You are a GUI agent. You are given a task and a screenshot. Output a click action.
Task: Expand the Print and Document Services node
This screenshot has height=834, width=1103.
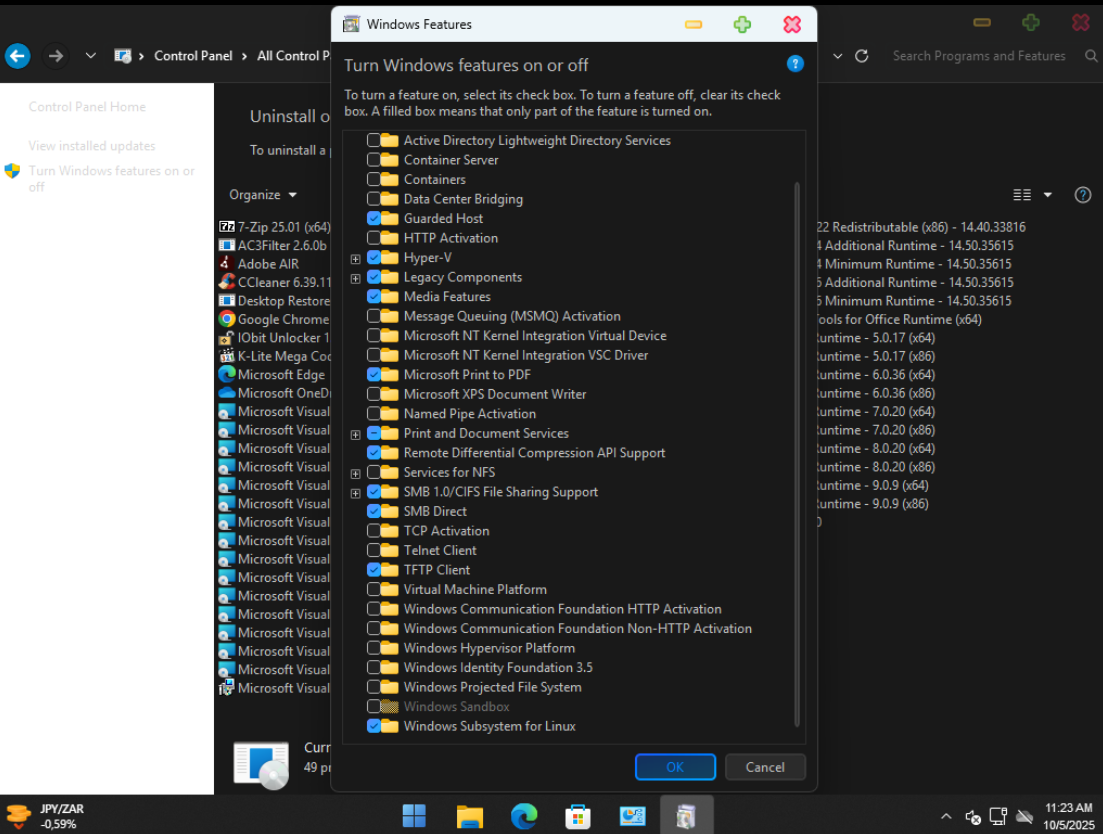click(x=355, y=434)
